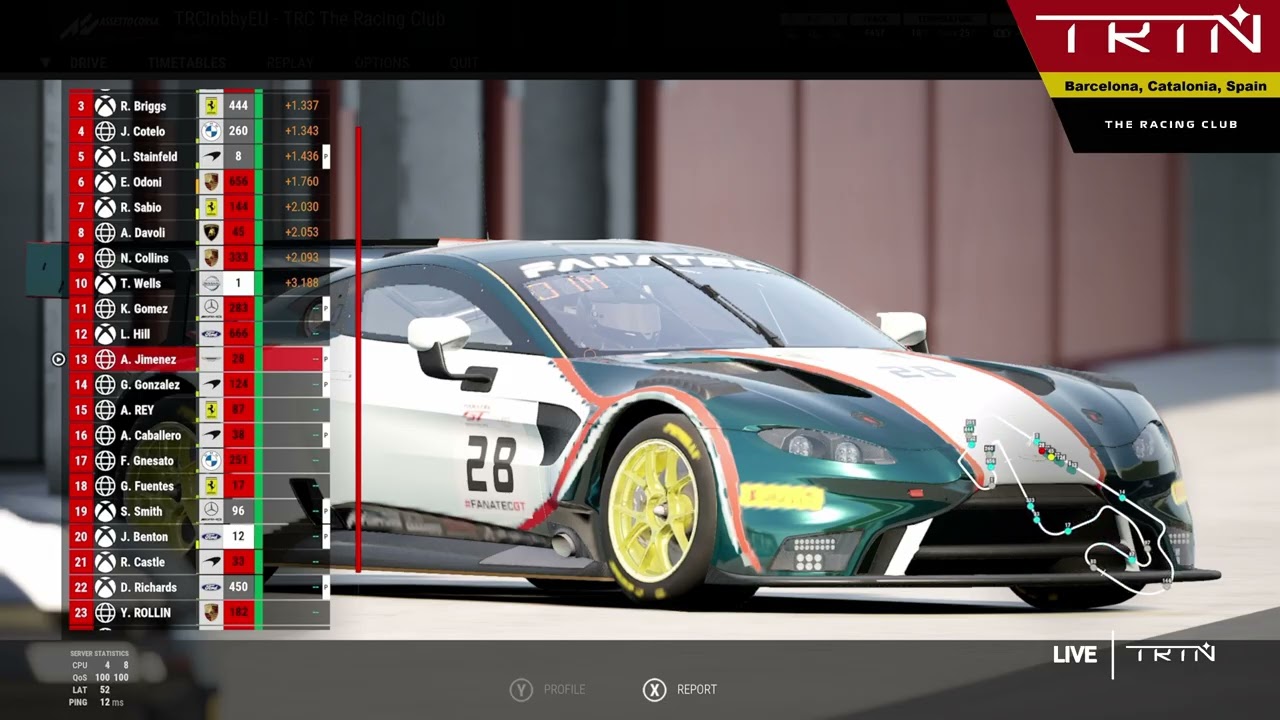1280x720 pixels.
Task: Open the DRIVE menu
Action: pyautogui.click(x=88, y=63)
